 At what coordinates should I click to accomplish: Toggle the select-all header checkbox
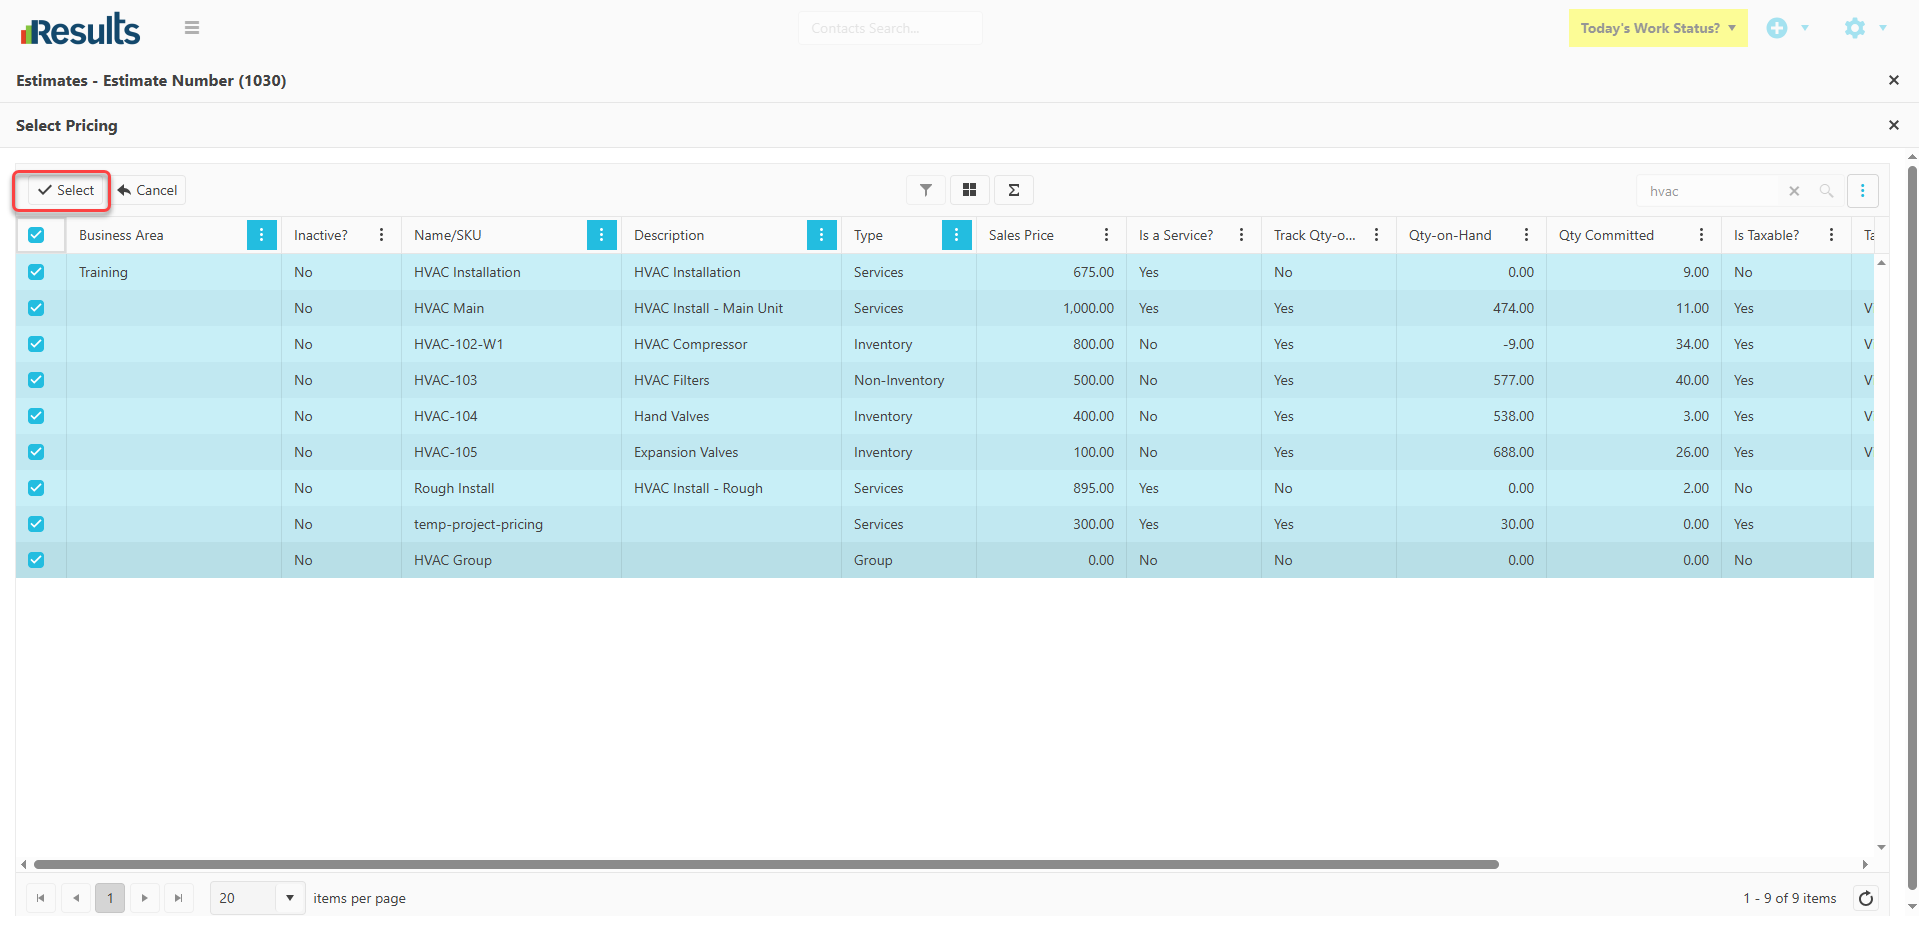[36, 235]
